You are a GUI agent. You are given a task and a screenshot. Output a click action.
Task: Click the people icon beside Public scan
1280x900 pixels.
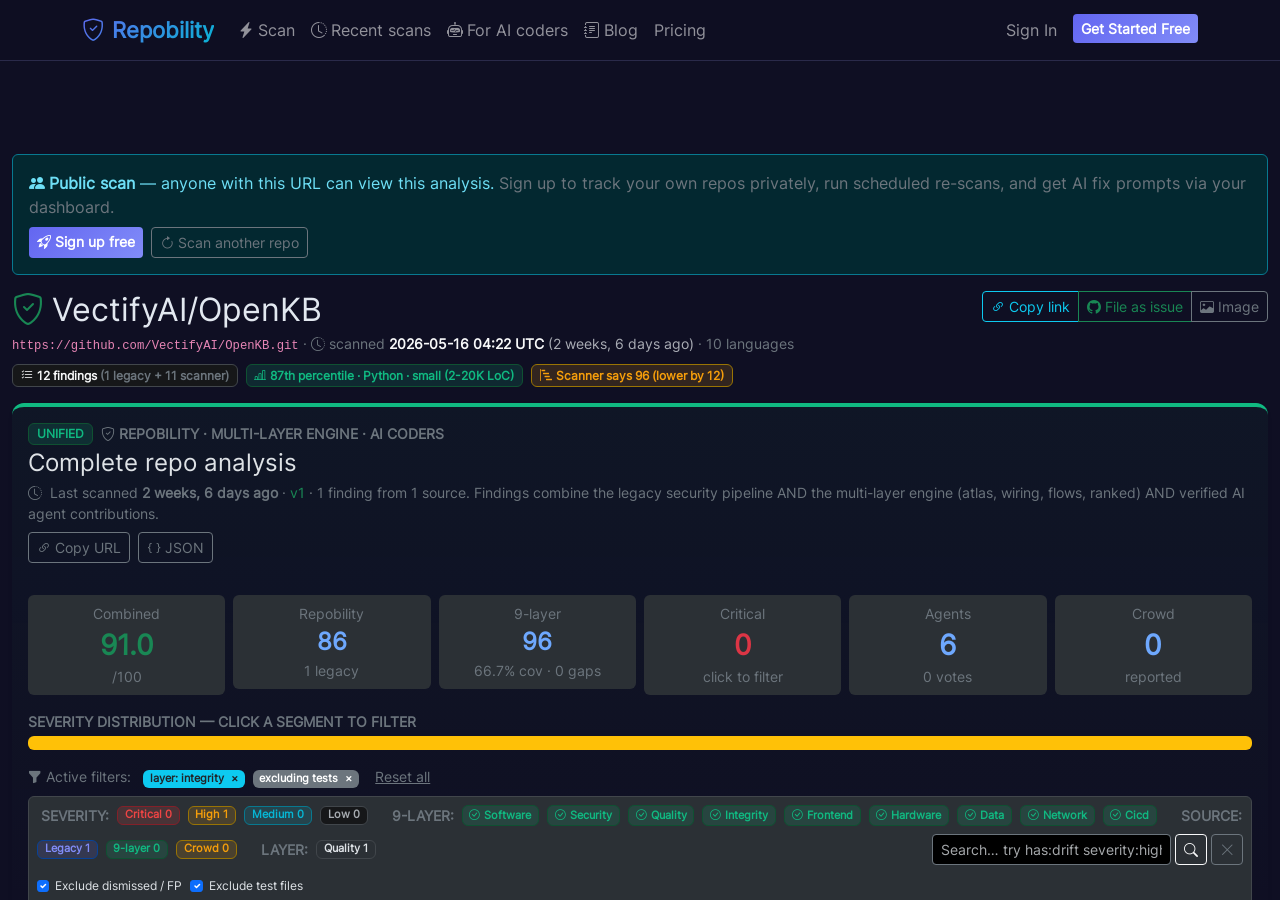[37, 183]
